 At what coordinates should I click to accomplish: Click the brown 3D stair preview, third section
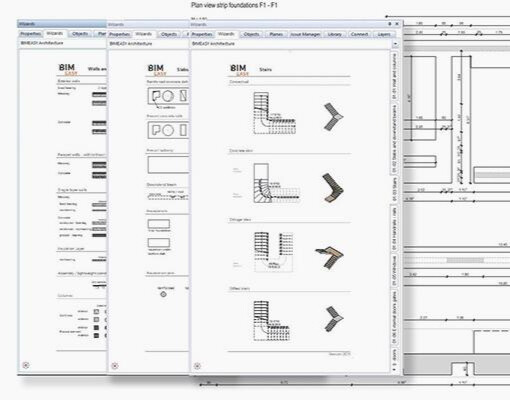329,257
